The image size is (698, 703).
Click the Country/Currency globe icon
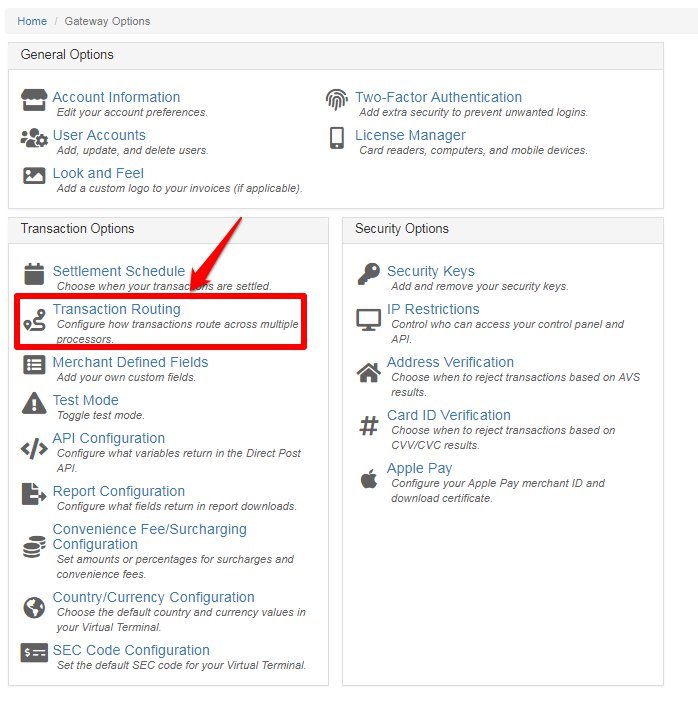[34, 608]
